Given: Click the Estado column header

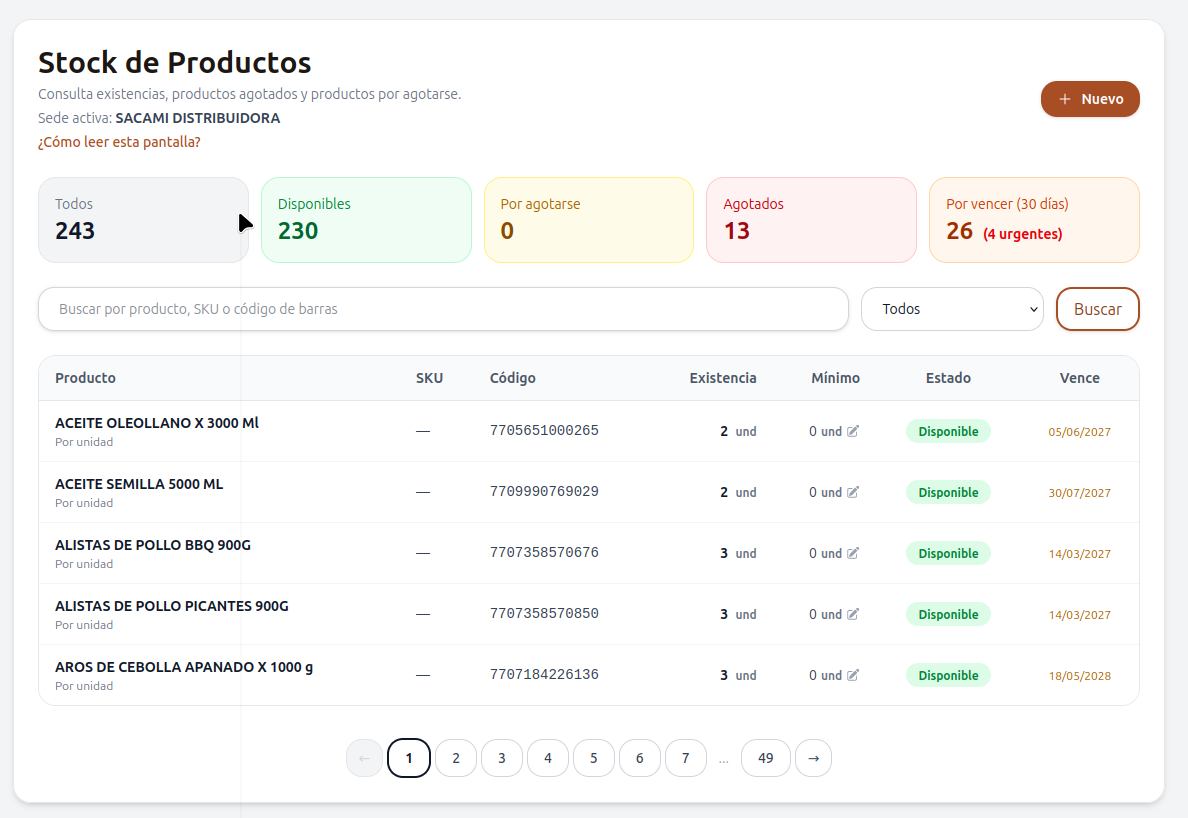Looking at the screenshot, I should pyautogui.click(x=949, y=378).
